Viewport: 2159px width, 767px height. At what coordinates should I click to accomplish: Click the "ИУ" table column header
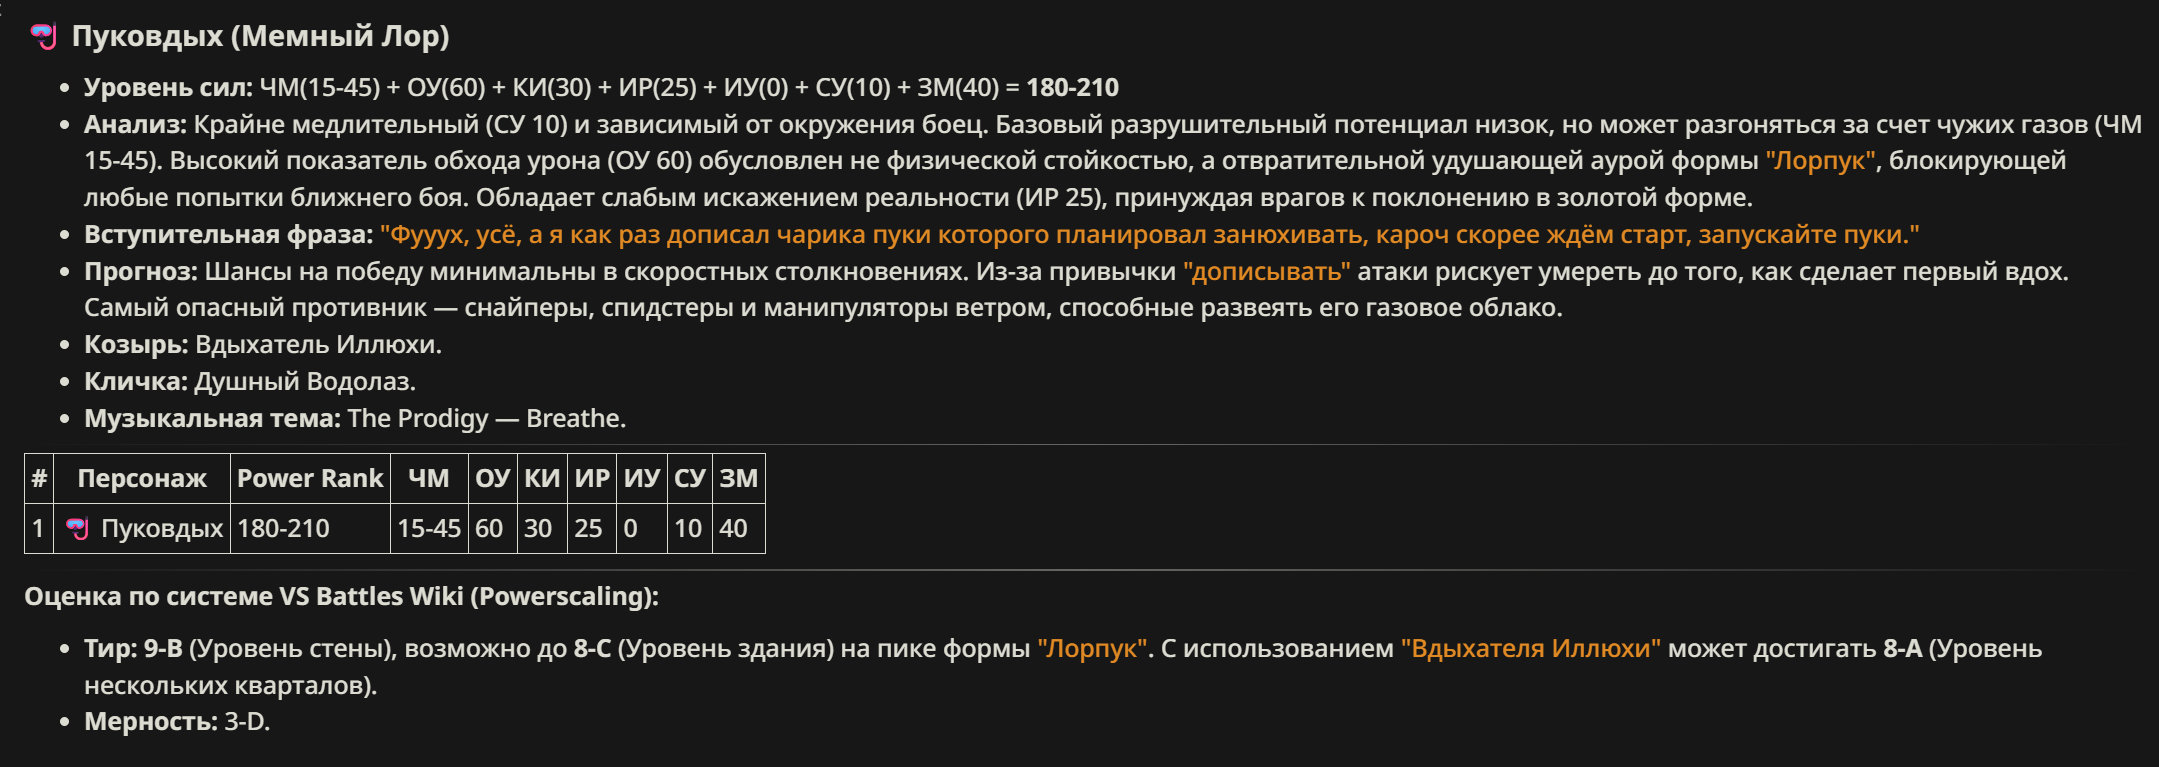click(642, 478)
